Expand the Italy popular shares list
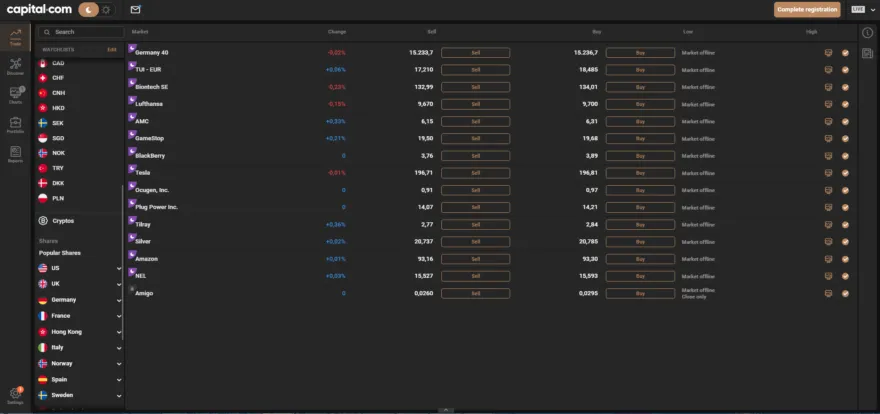 119,348
